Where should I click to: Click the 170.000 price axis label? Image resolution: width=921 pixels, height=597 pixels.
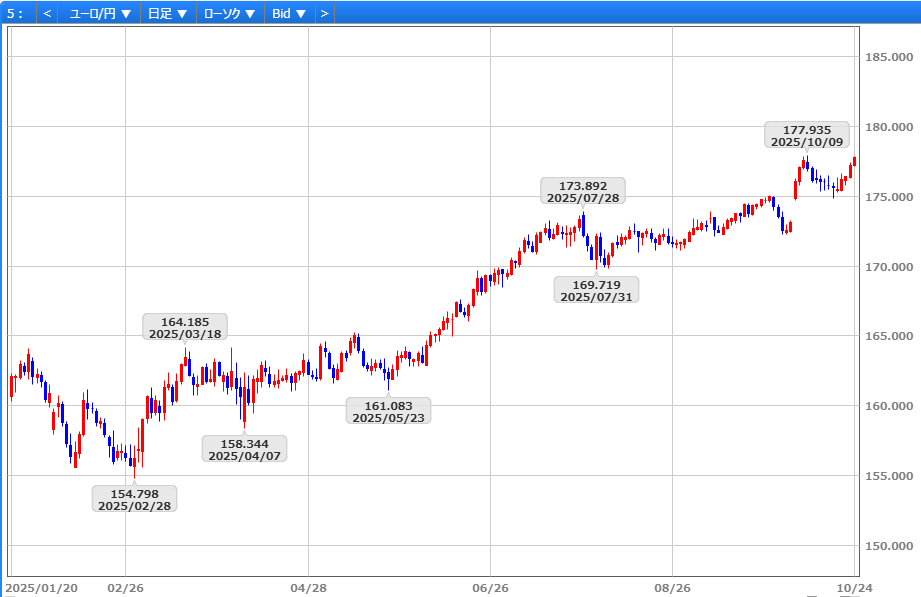click(889, 267)
